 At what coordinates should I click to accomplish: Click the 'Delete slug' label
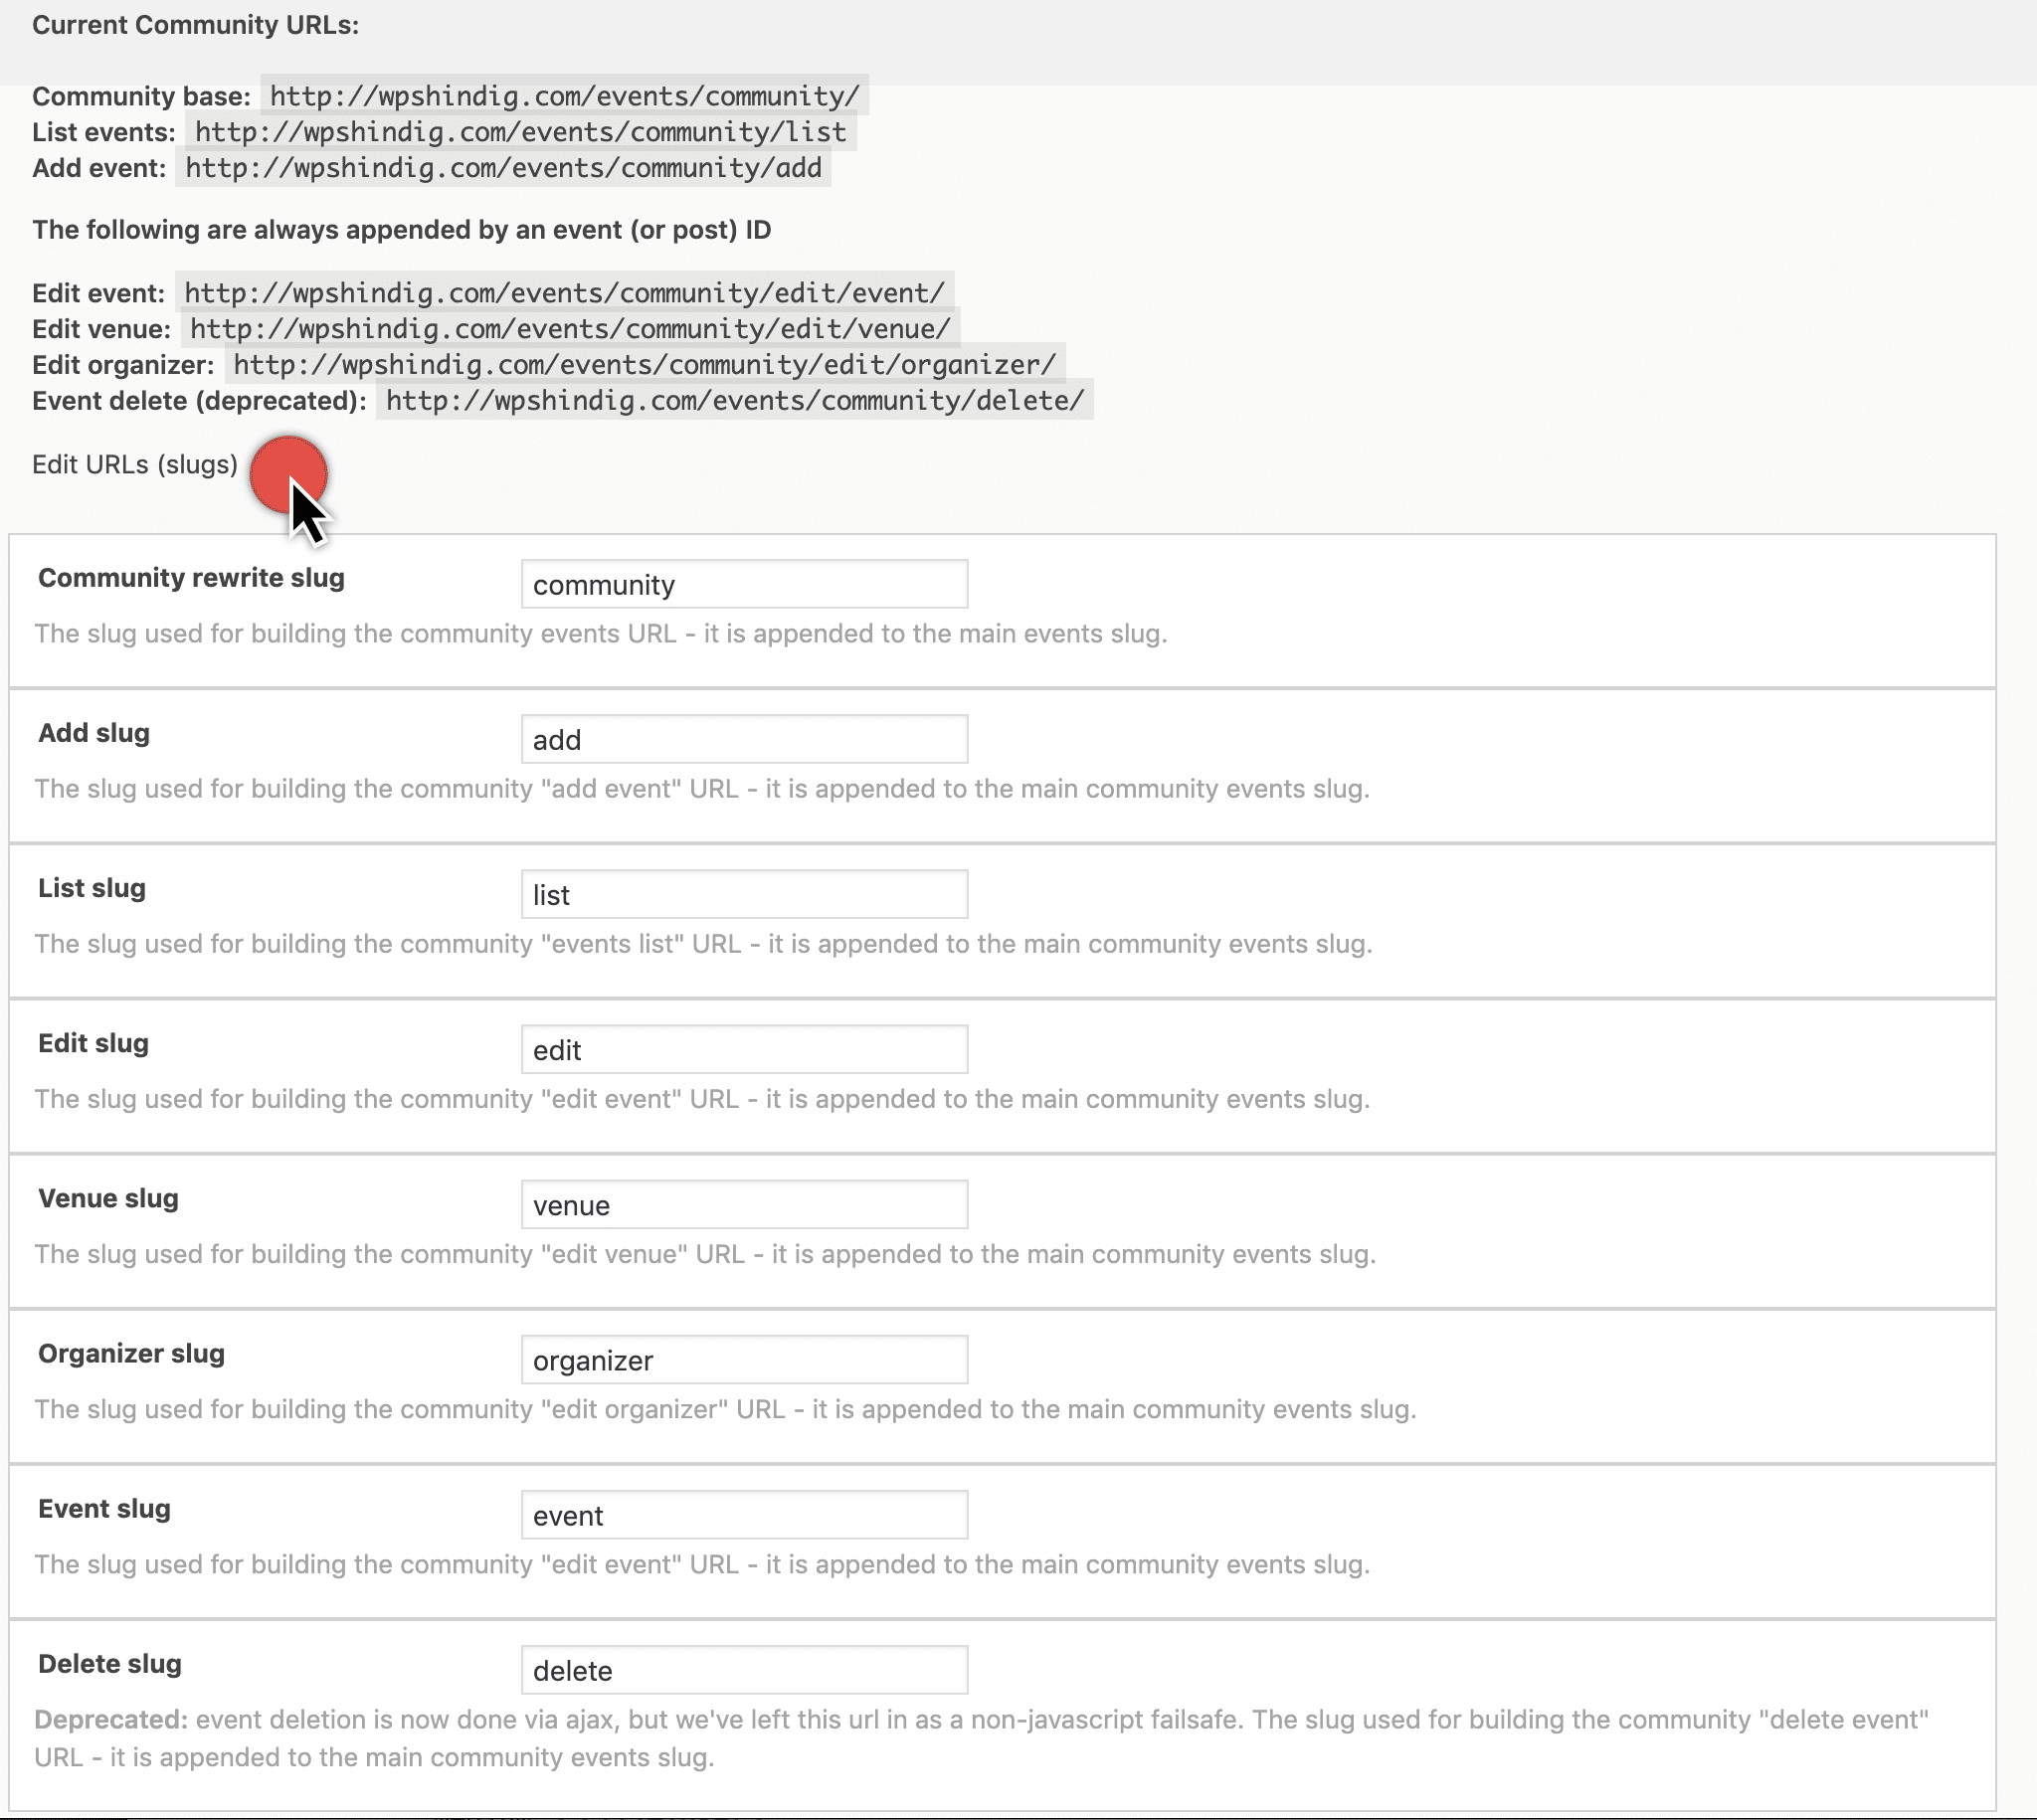[110, 1664]
